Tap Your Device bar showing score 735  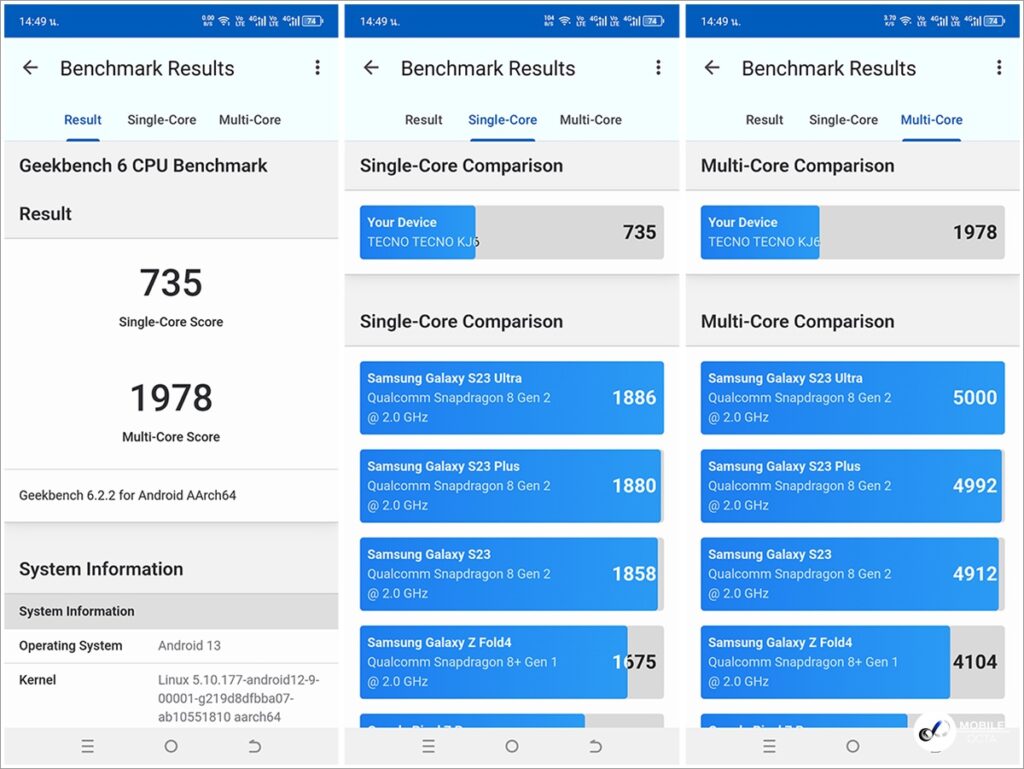pos(512,232)
